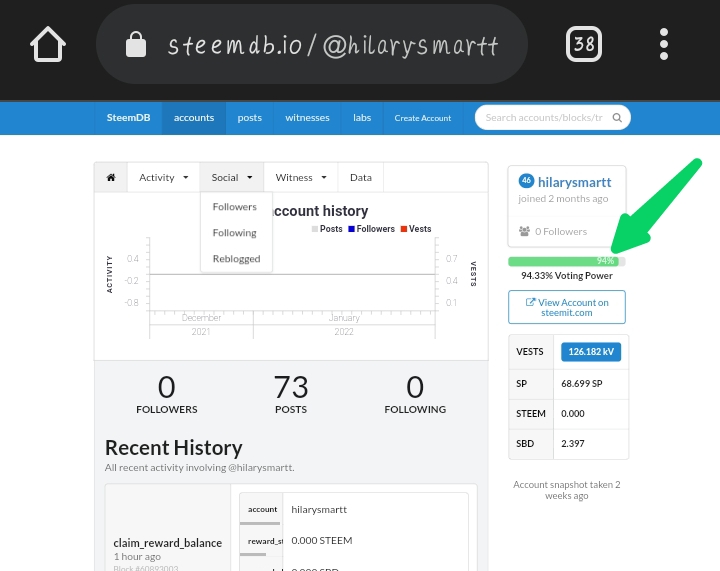This screenshot has height=571, width=720.
Task: Click 68.699 SP value
Action: [582, 384]
